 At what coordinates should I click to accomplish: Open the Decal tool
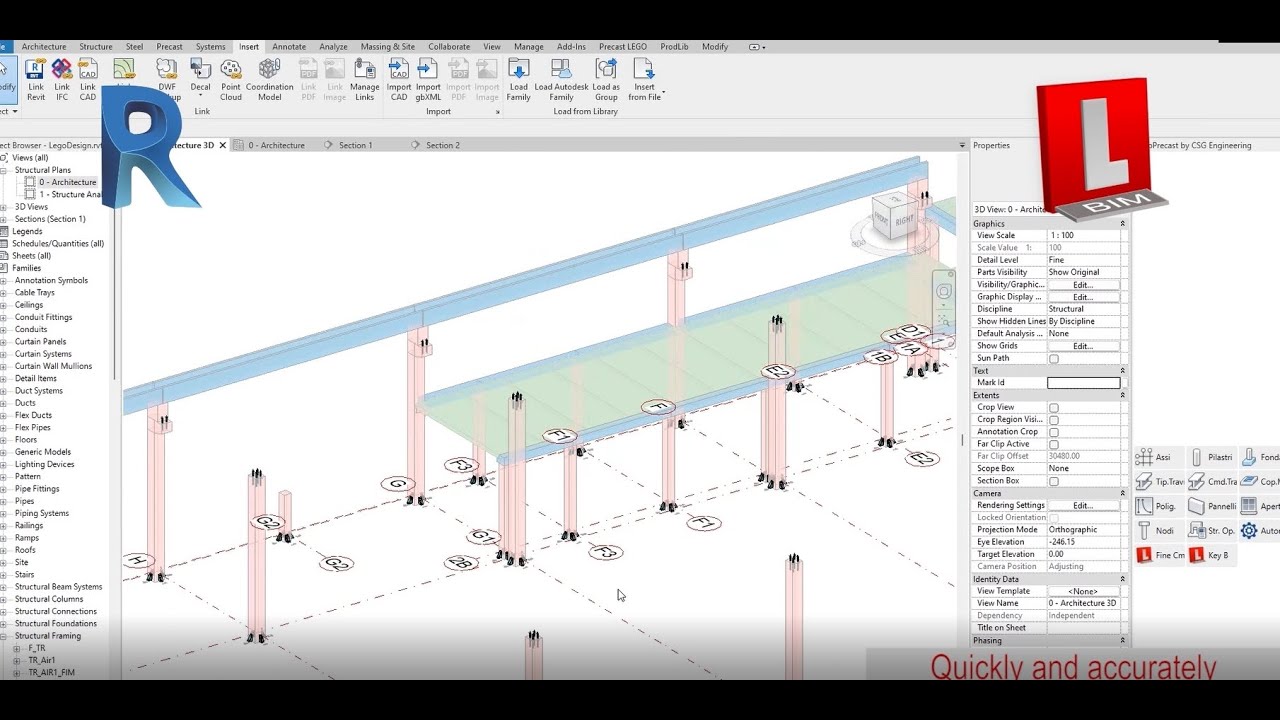201,75
